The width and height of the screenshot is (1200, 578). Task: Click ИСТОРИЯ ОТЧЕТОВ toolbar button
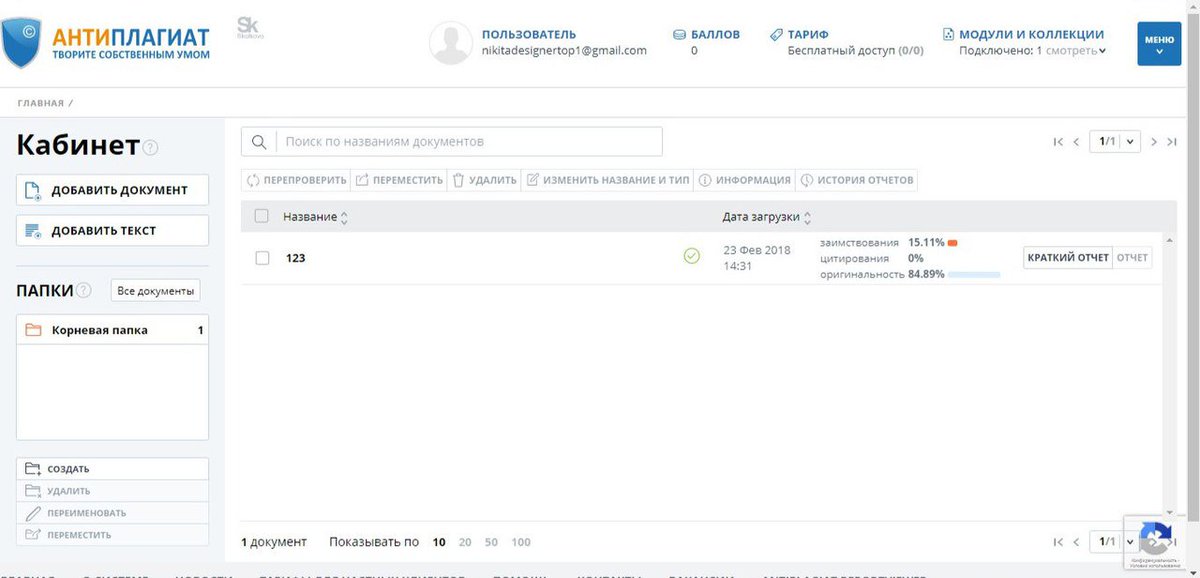pyautogui.click(x=857, y=180)
